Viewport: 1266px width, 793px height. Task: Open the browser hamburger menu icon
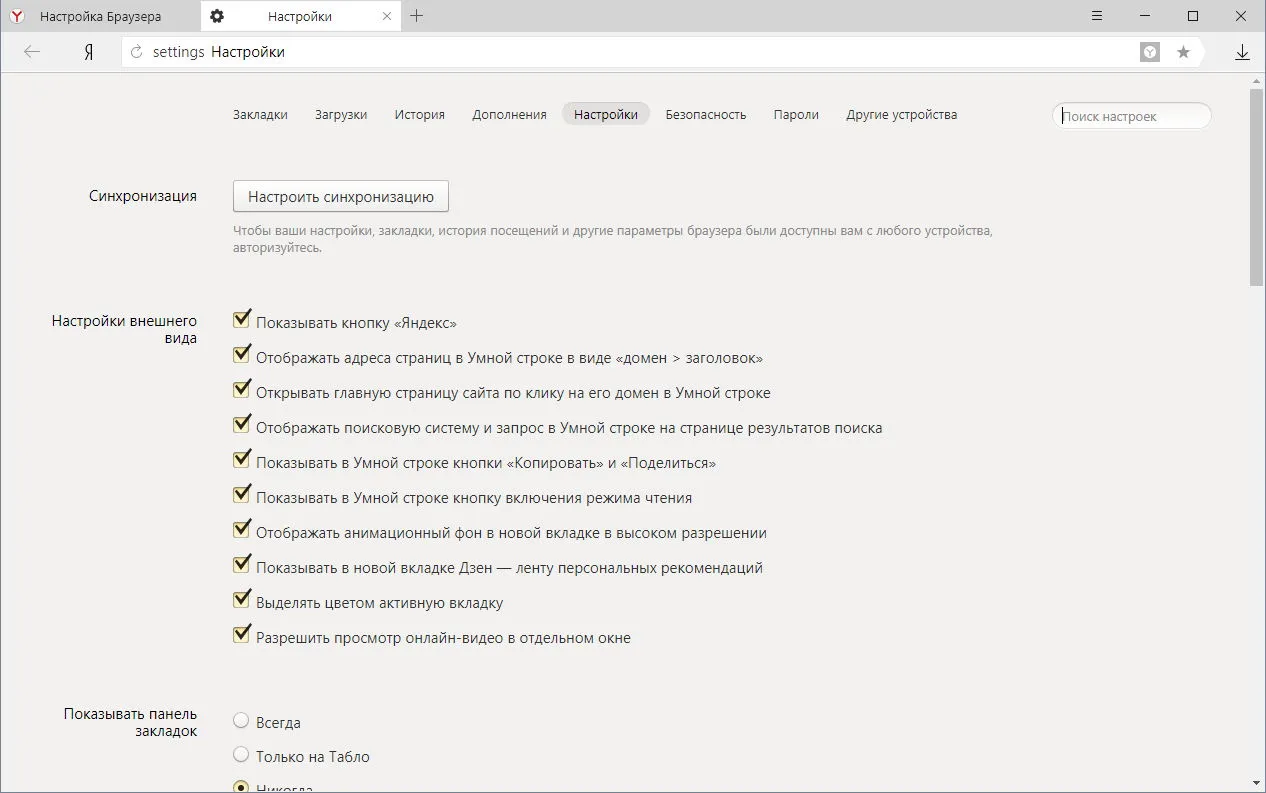click(1097, 16)
